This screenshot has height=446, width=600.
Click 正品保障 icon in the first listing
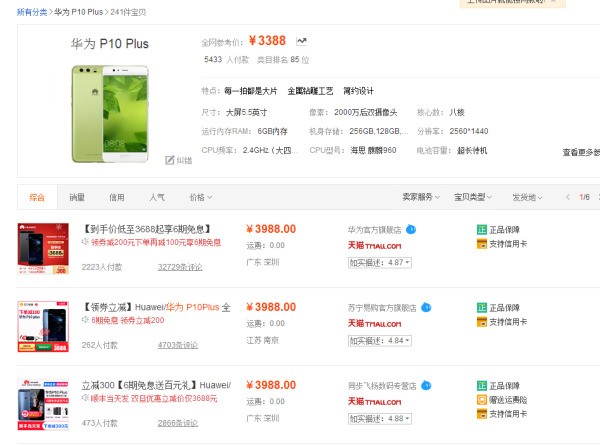(x=482, y=230)
